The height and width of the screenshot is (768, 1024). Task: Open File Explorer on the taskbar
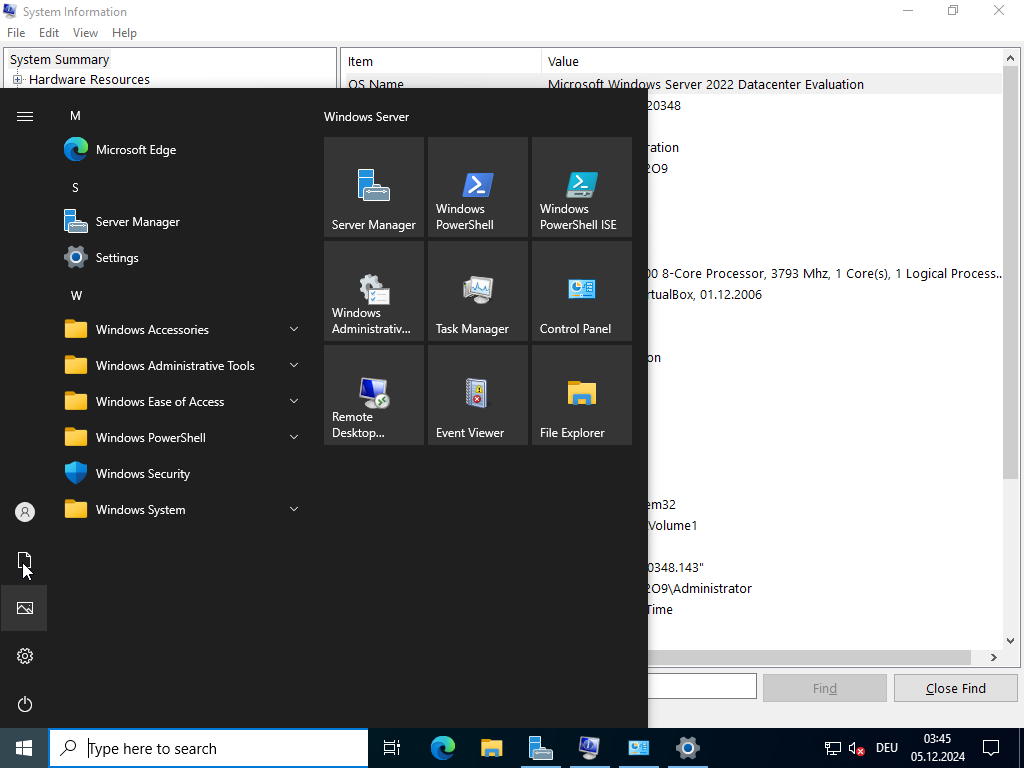point(491,748)
